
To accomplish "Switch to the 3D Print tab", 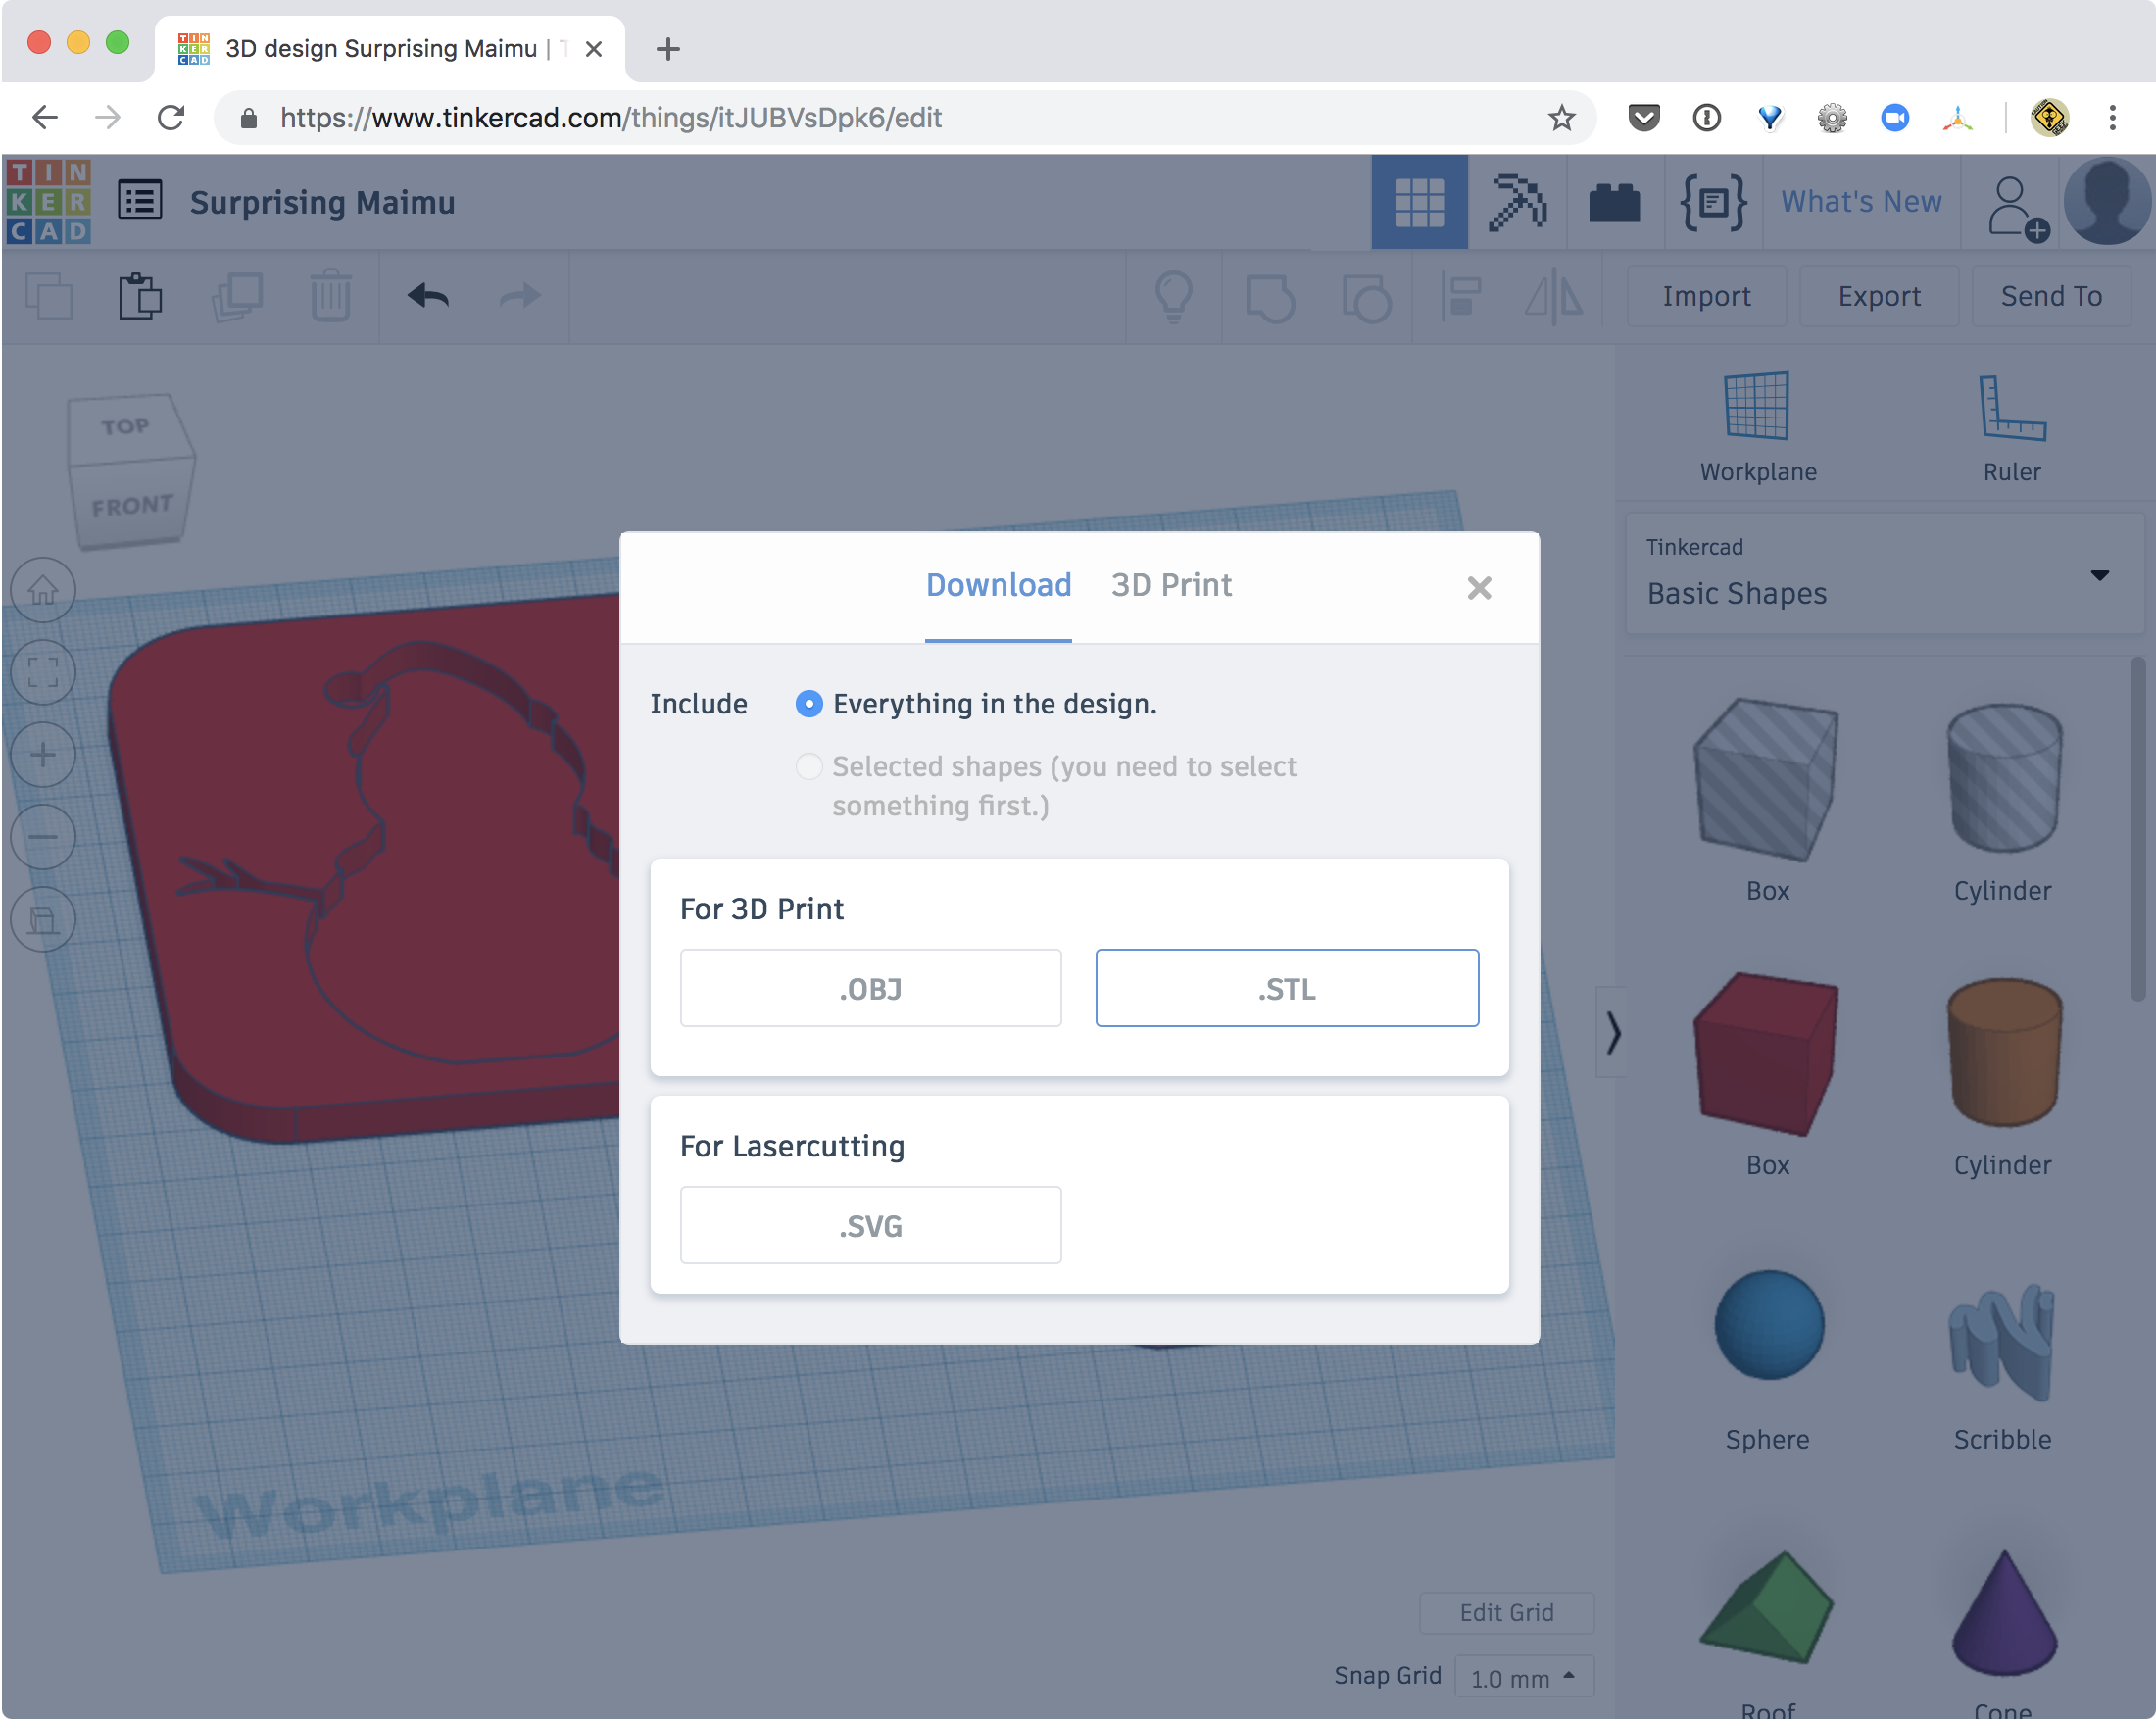I will [1171, 585].
